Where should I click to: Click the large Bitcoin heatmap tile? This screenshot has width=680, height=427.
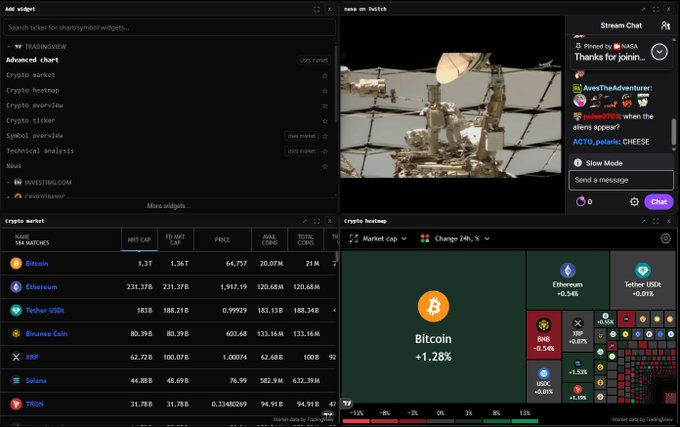[433, 327]
